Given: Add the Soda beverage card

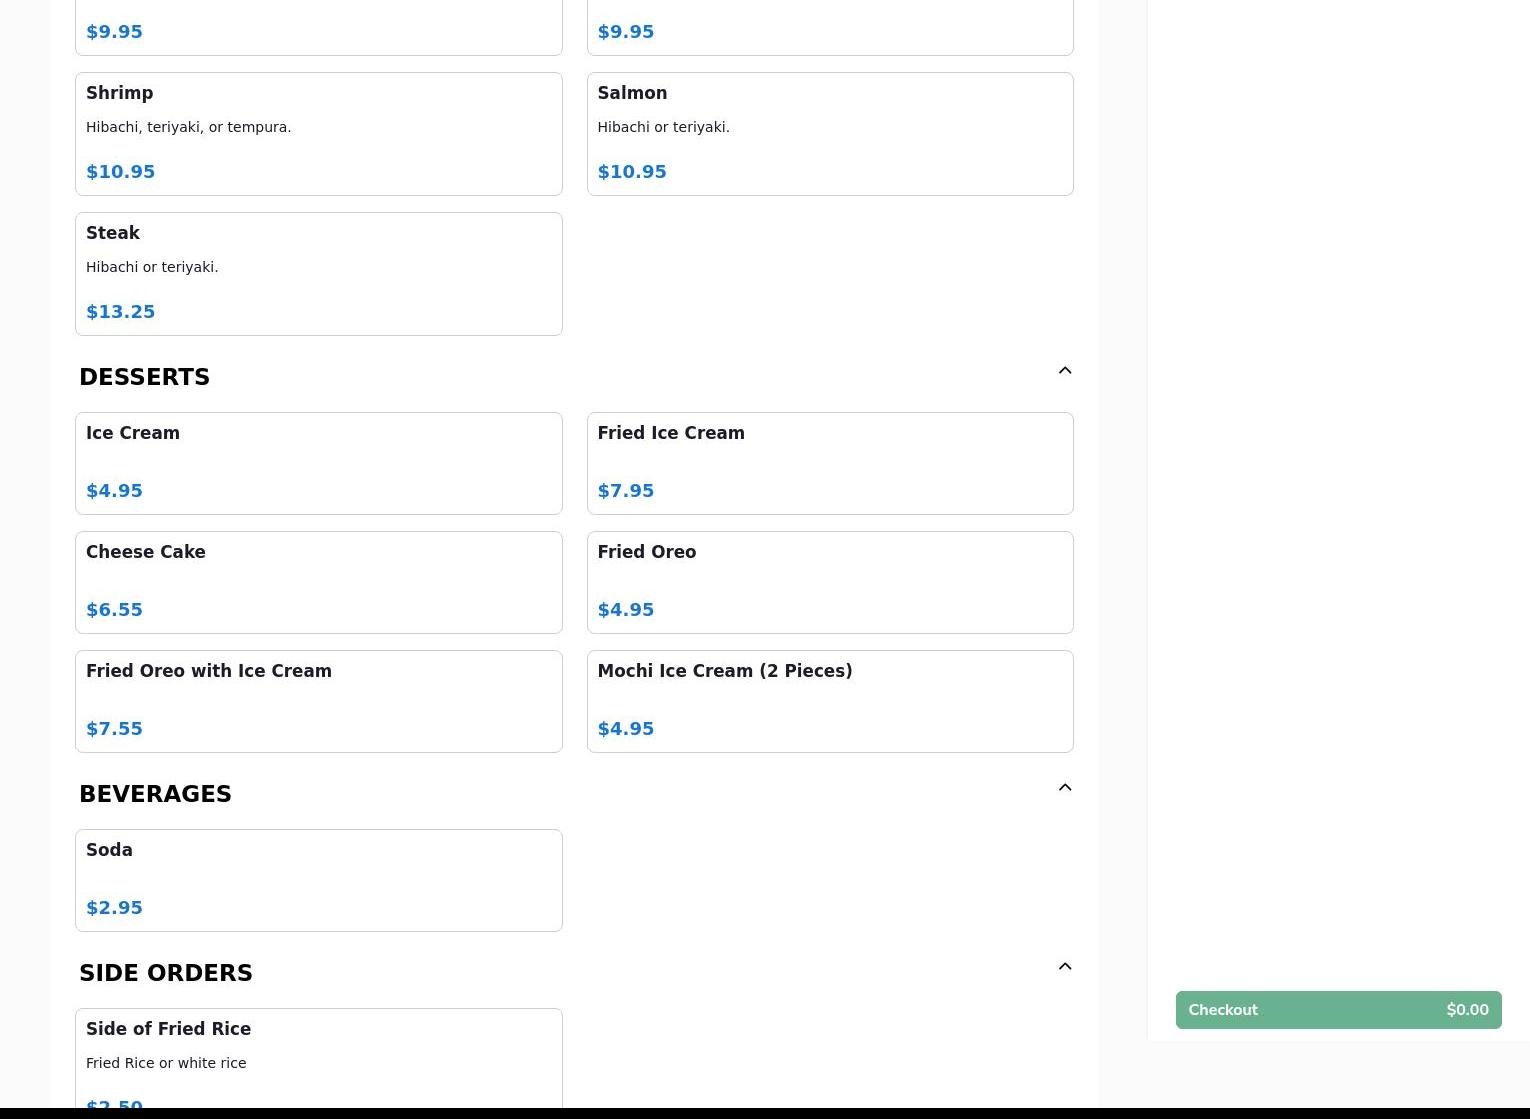Looking at the screenshot, I should point(319,880).
